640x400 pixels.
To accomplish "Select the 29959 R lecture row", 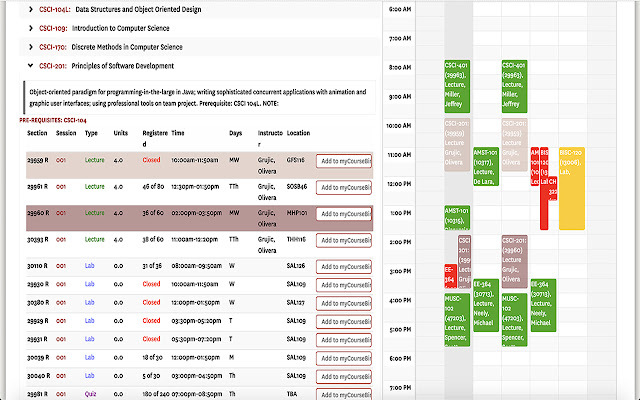I will tap(200, 165).
